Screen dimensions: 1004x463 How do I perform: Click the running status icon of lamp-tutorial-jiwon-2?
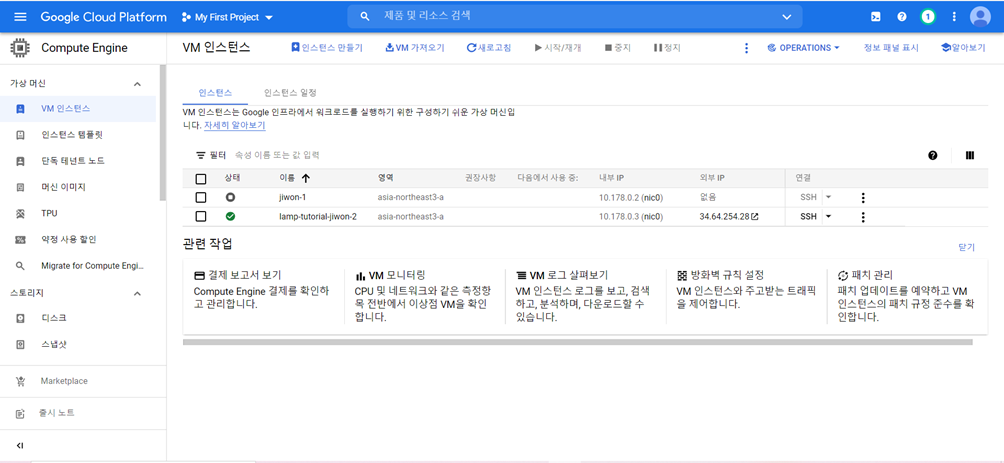coord(231,216)
